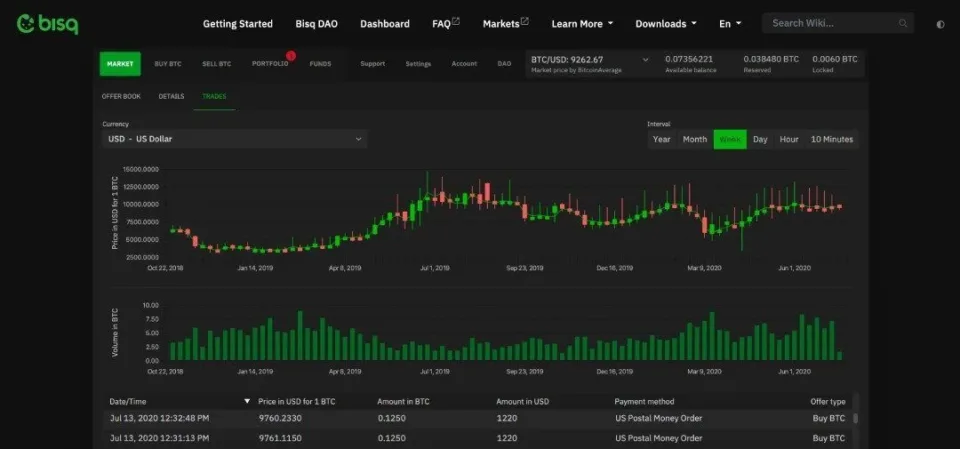Viewport: 960px width, 449px height.
Task: Open Getting Started page
Action: point(238,24)
